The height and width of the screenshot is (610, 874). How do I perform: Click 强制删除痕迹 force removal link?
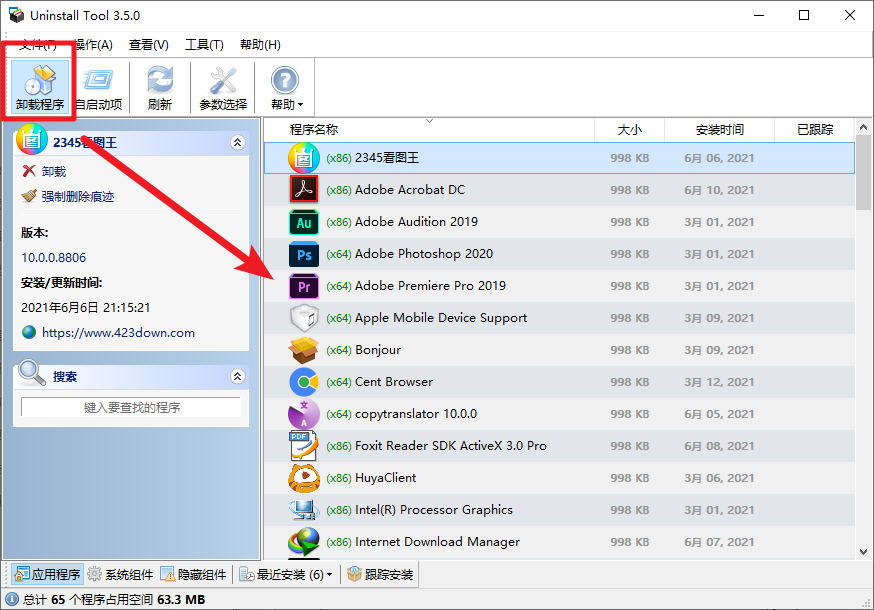click(78, 196)
